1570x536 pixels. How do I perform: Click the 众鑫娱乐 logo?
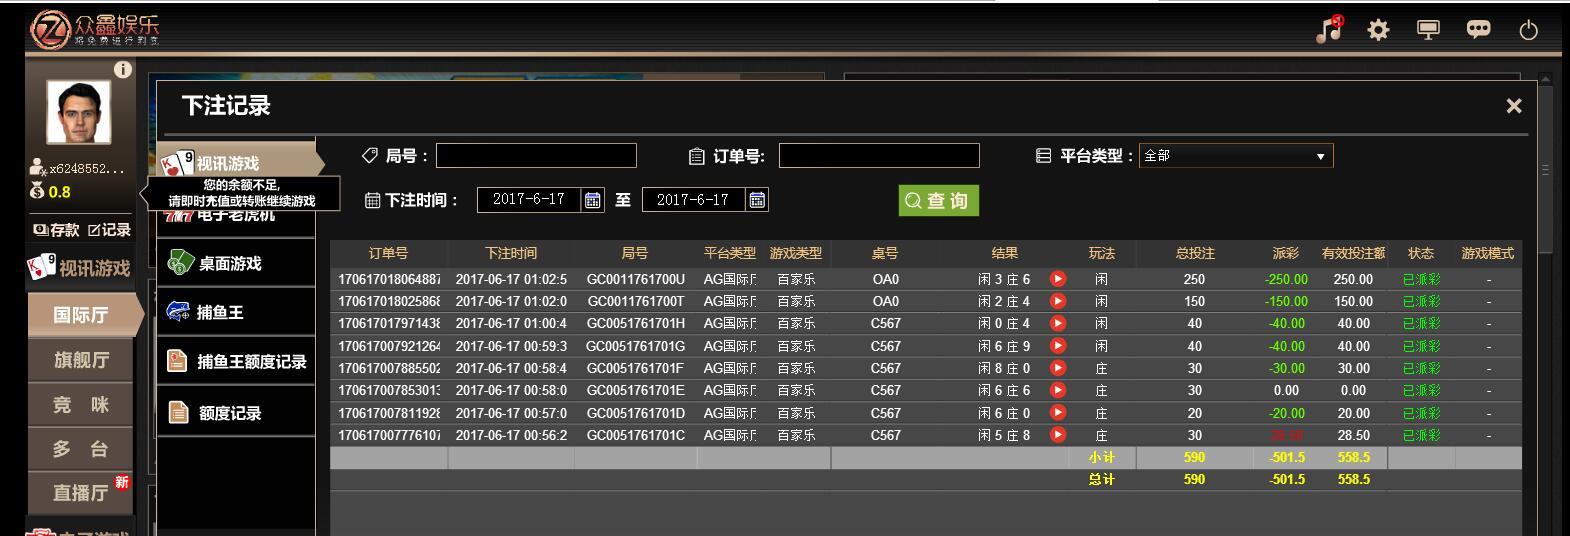click(x=95, y=29)
